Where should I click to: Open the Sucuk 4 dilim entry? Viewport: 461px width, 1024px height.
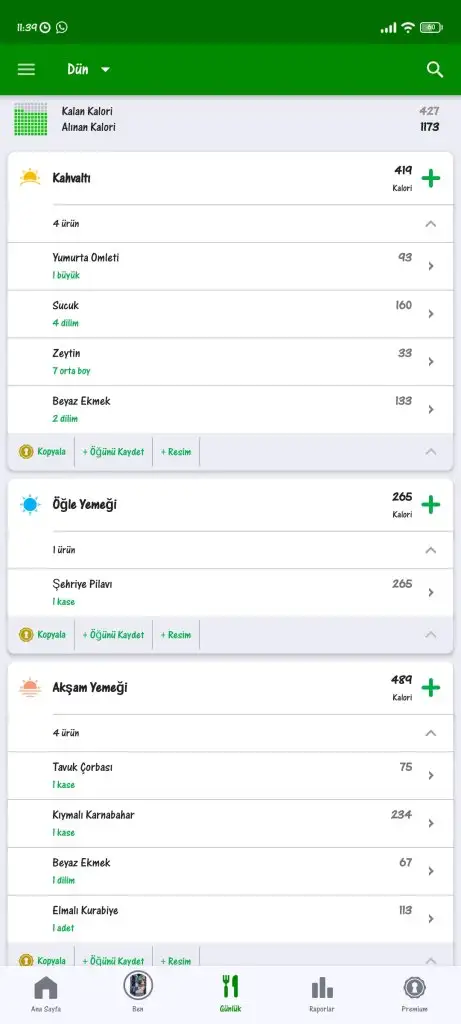point(230,314)
